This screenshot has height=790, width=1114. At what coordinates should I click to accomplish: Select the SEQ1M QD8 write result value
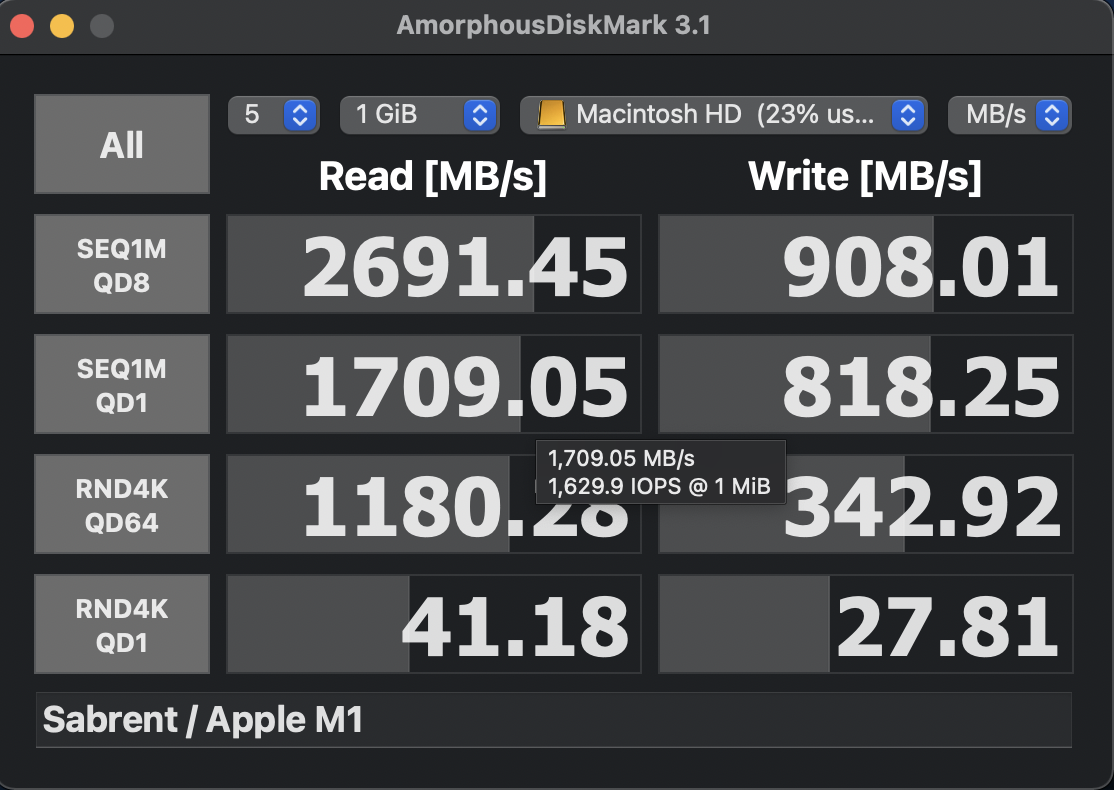pyautogui.click(x=866, y=263)
